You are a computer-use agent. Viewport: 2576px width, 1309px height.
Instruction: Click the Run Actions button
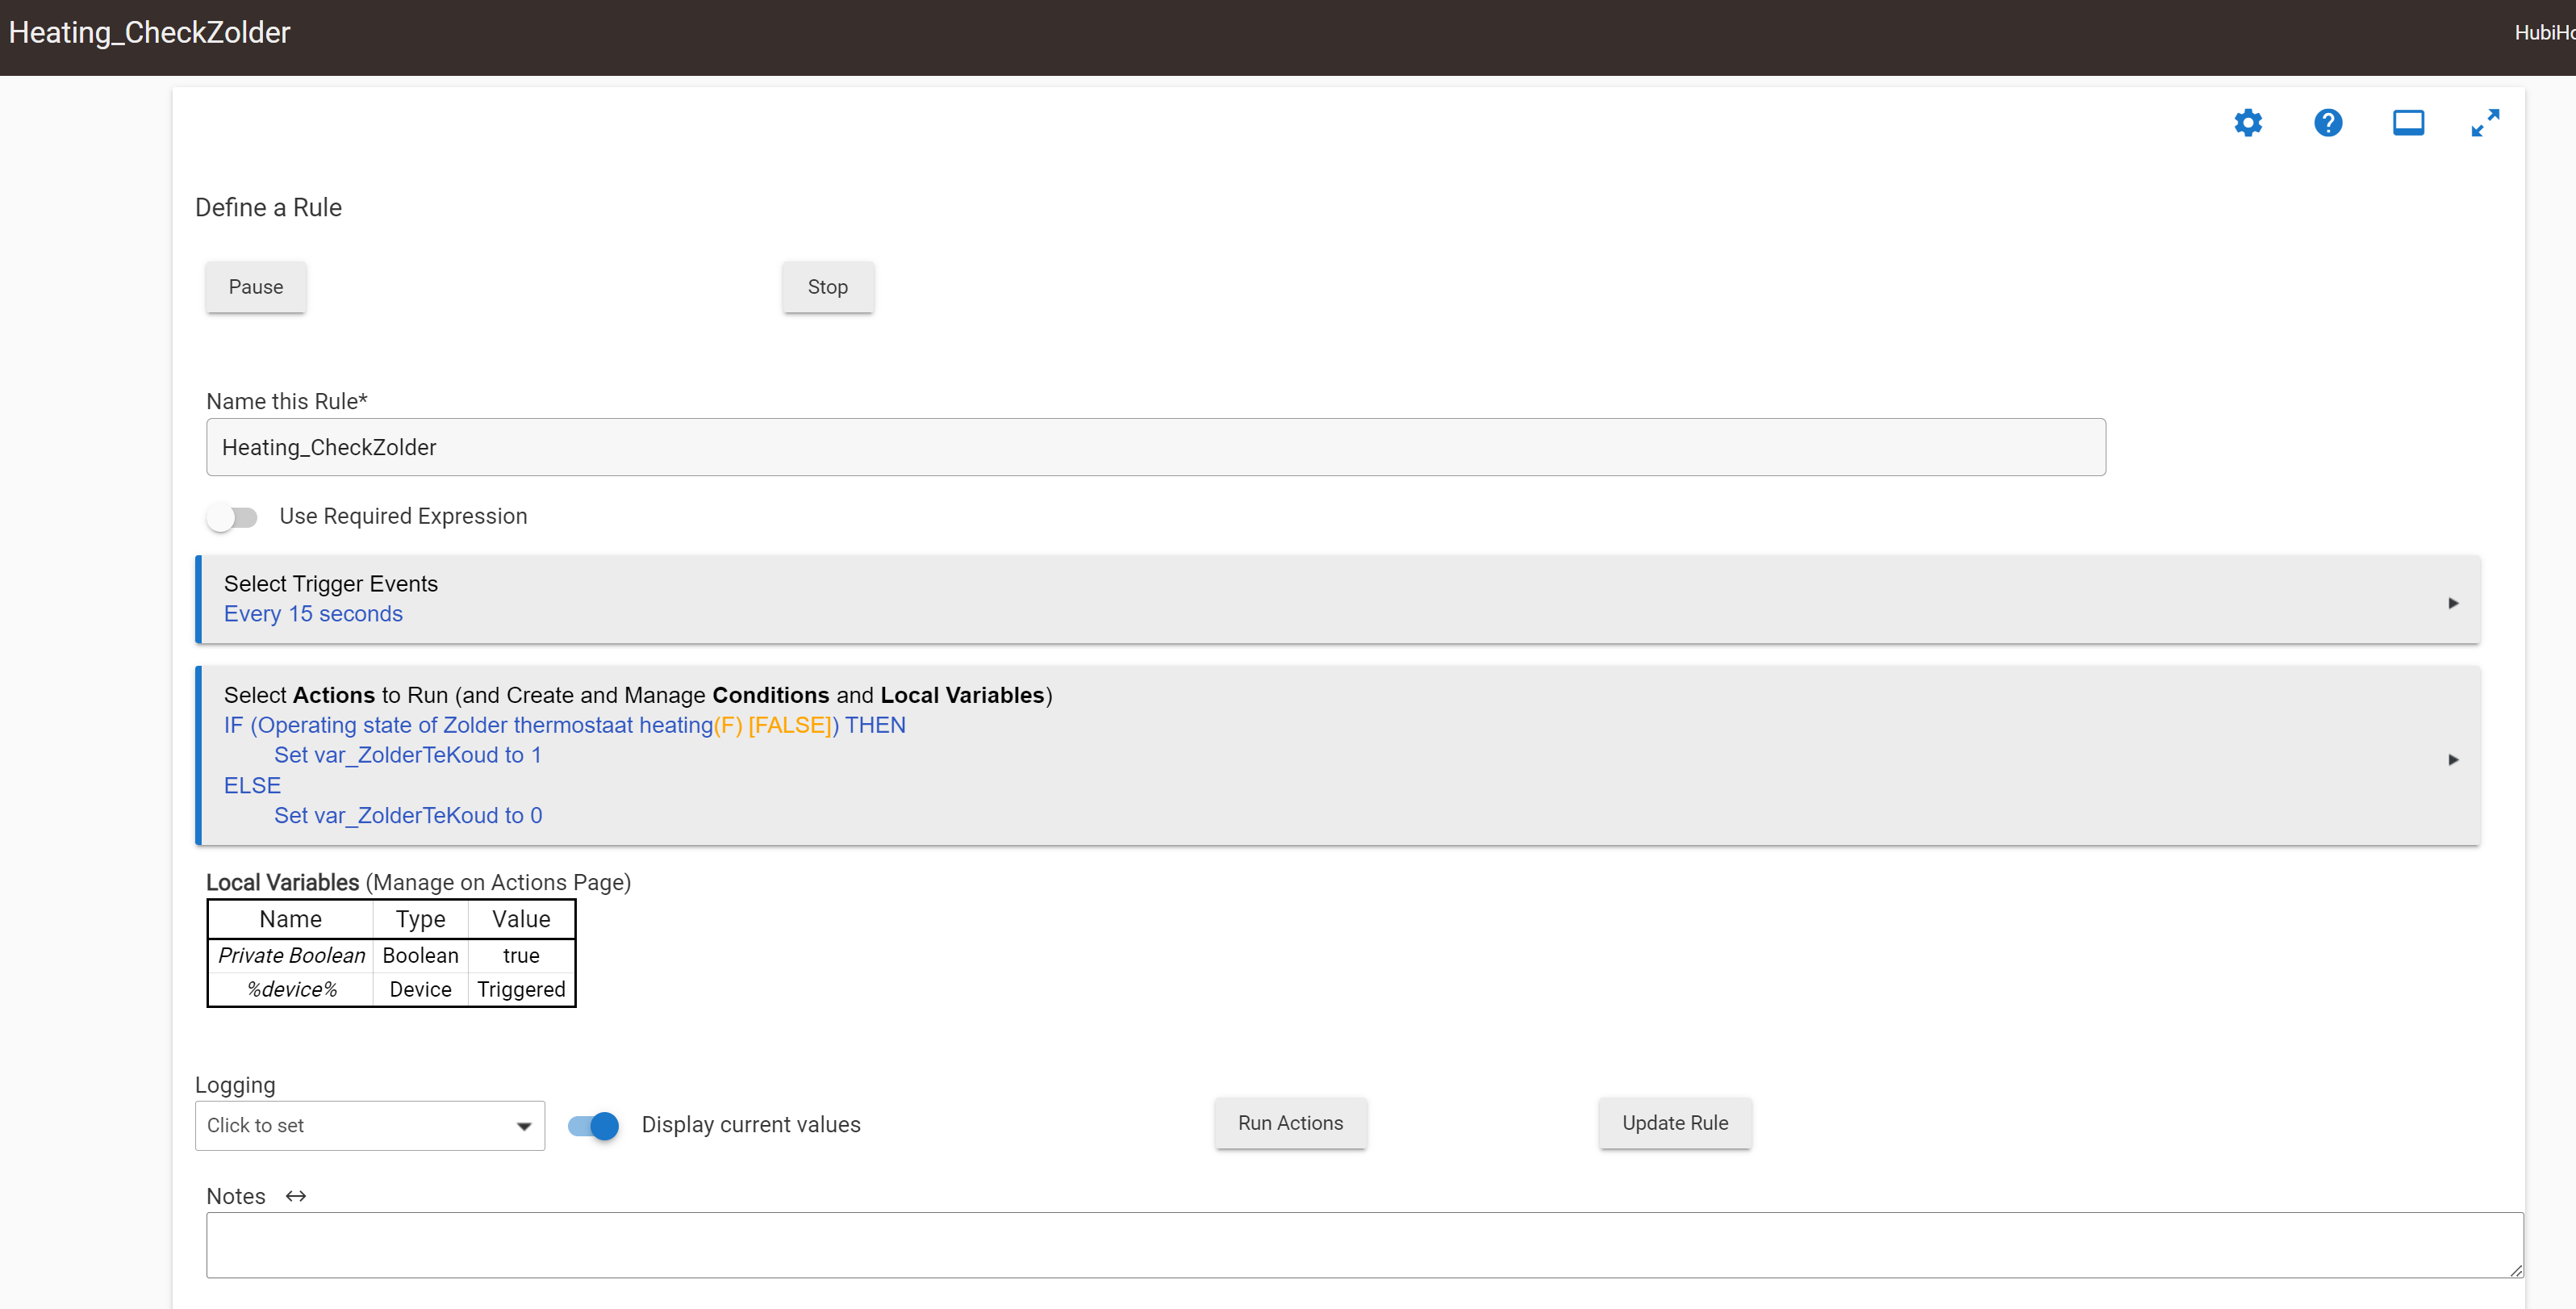(x=1290, y=1123)
